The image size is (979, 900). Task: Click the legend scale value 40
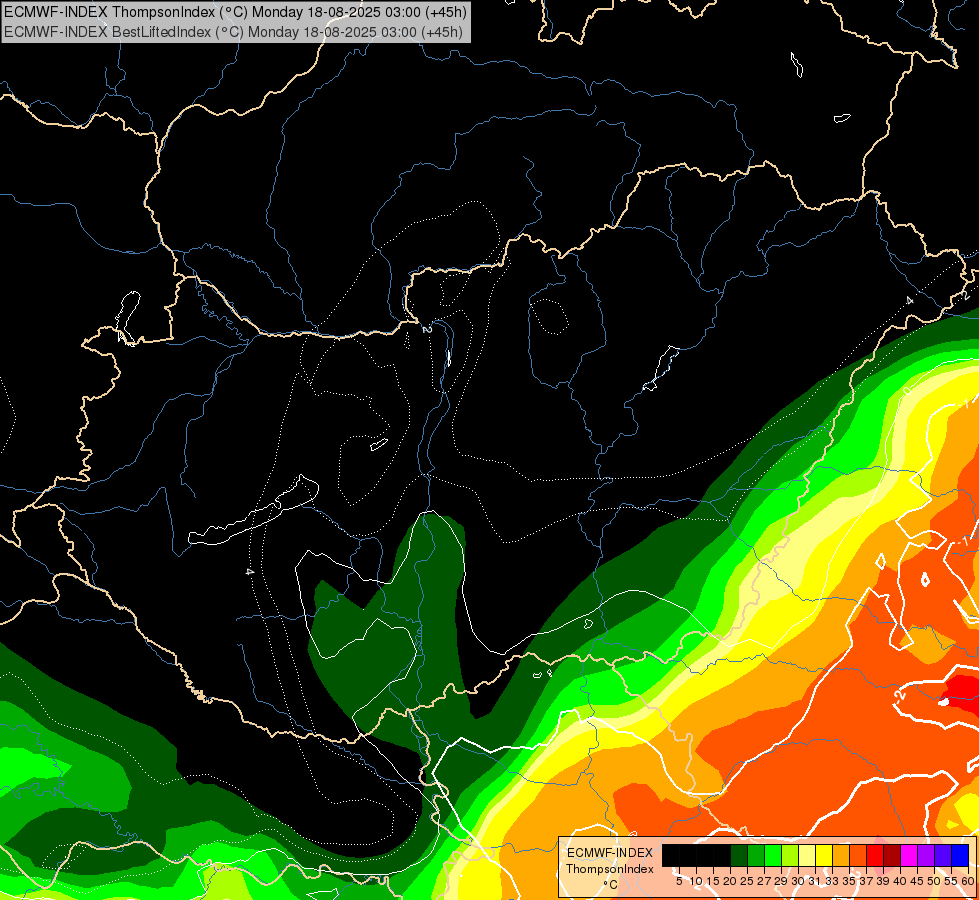(900, 881)
